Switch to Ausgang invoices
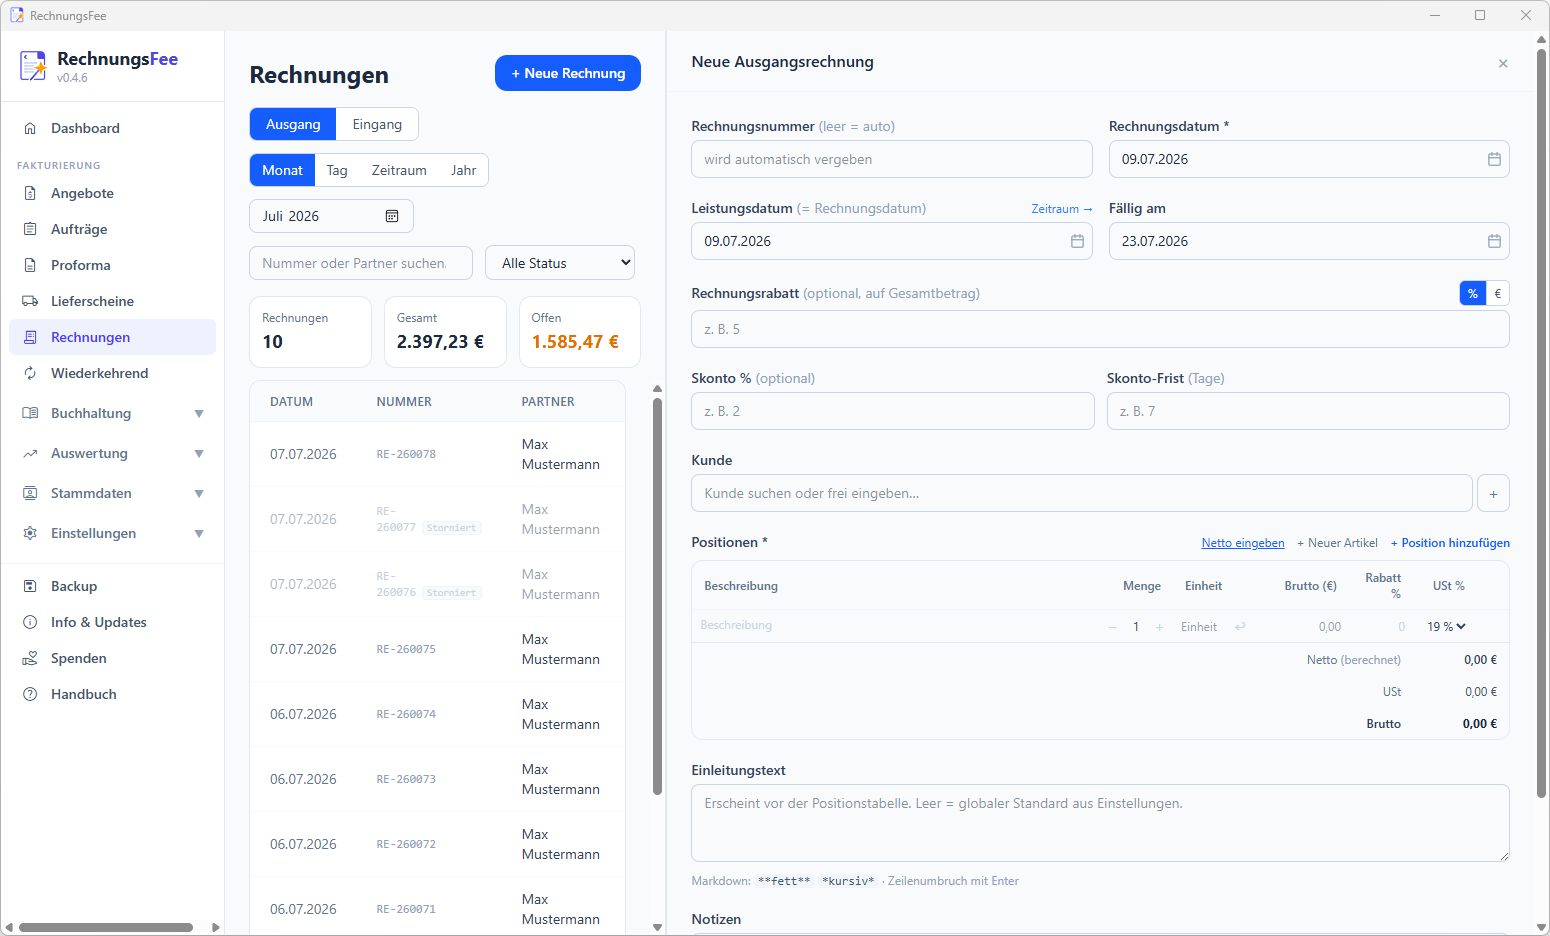 (293, 124)
